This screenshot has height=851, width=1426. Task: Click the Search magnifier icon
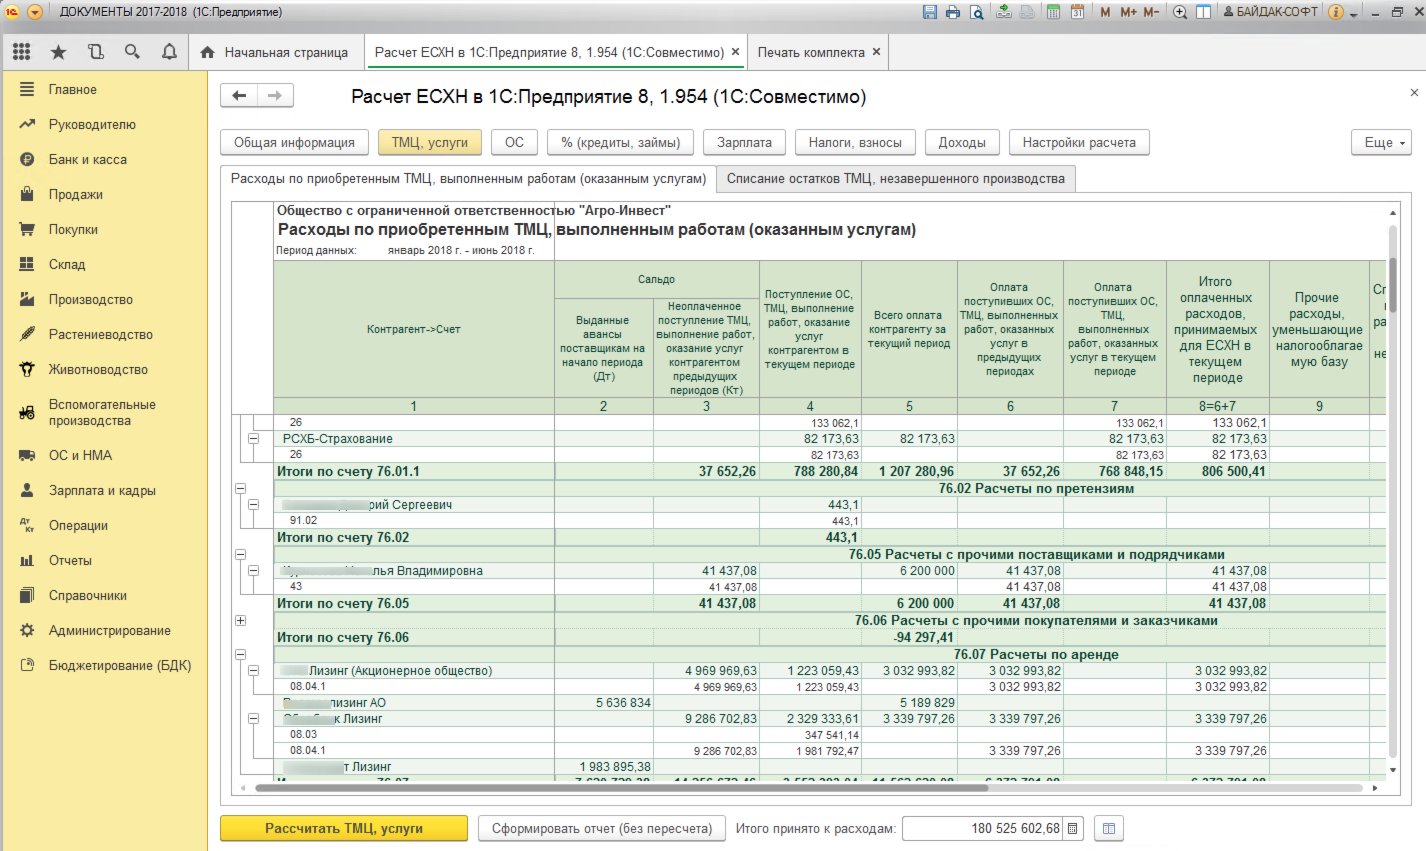click(132, 52)
